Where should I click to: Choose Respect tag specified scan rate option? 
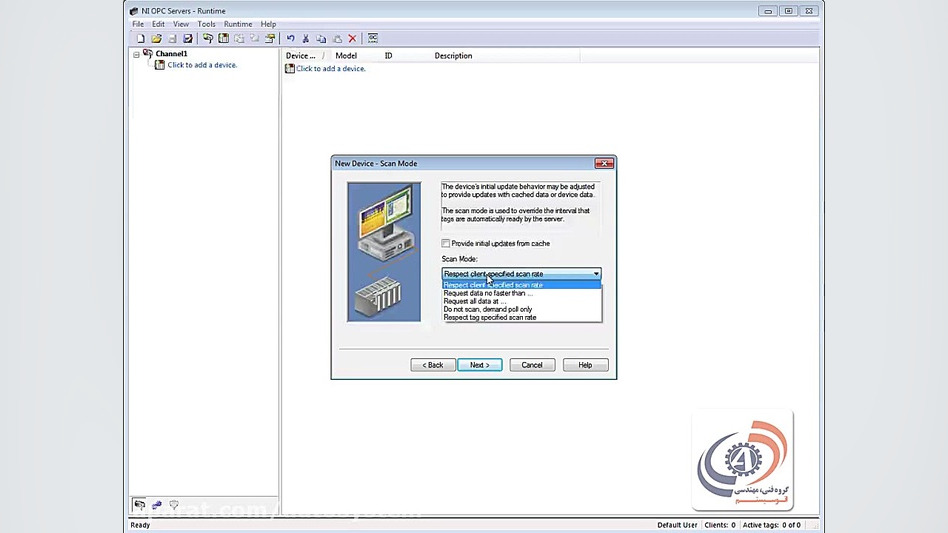(522, 317)
